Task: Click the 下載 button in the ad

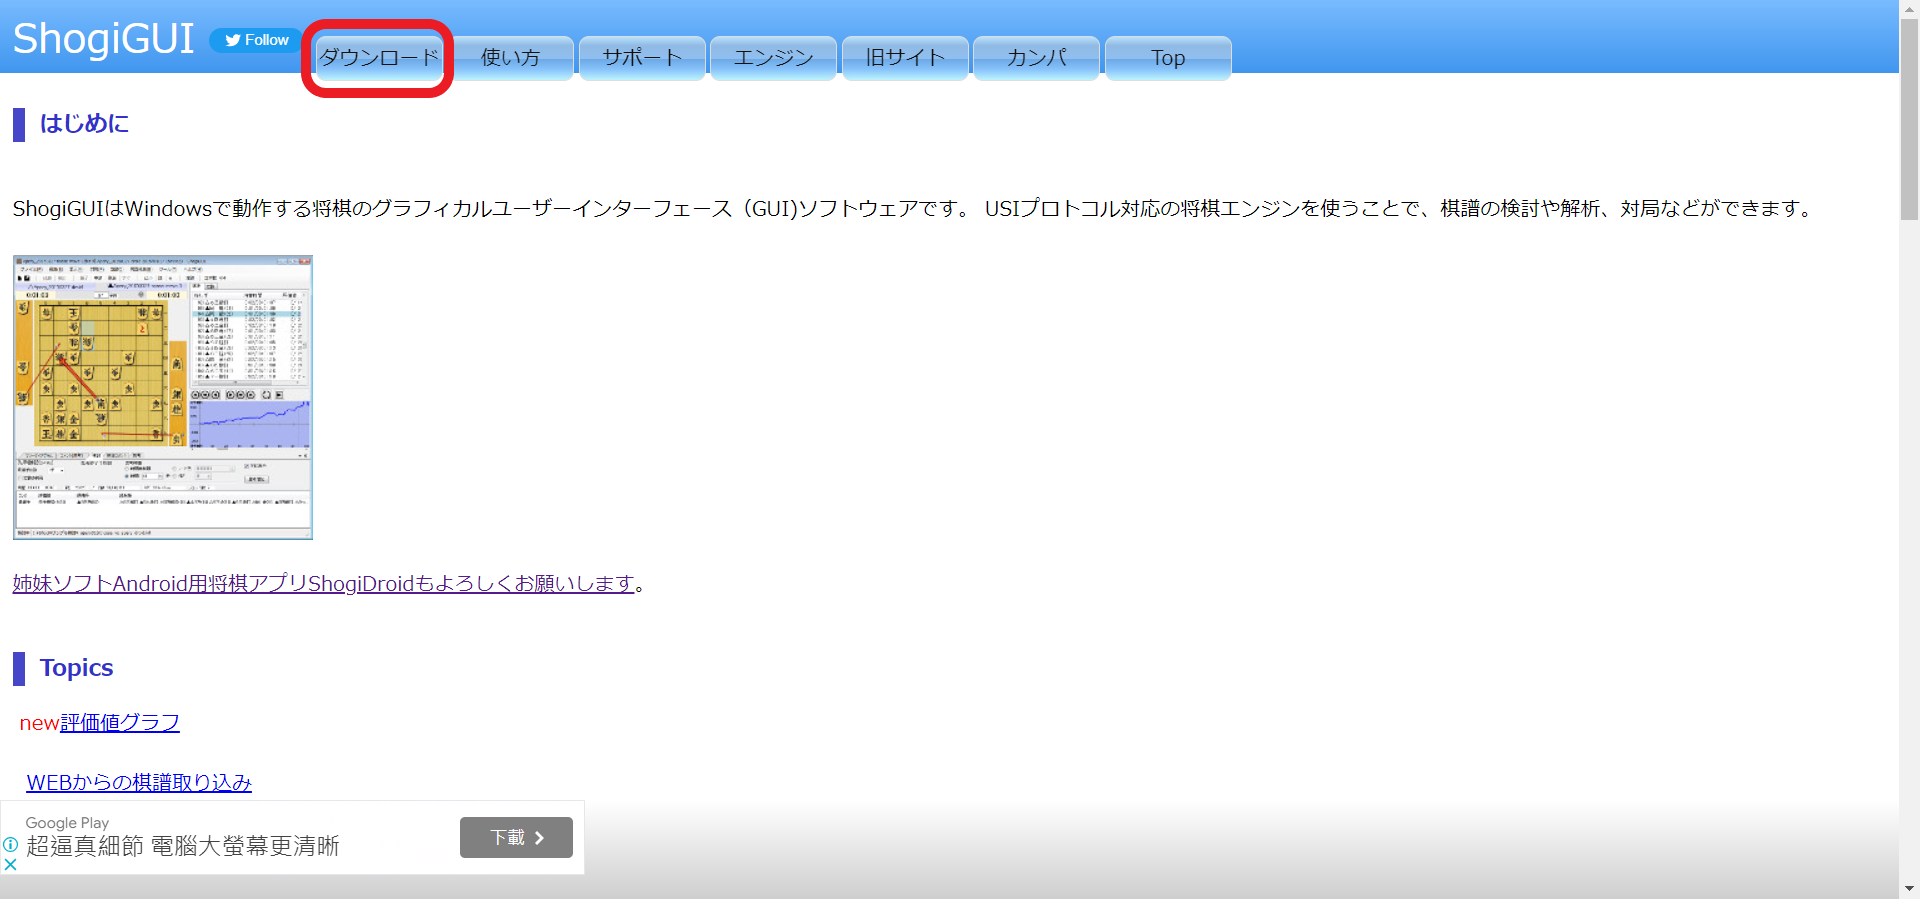Action: [x=516, y=837]
